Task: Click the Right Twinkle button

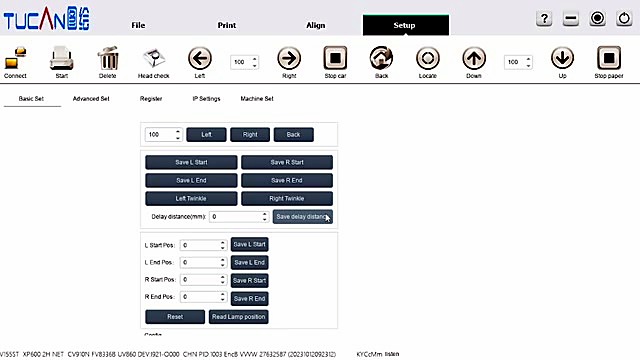Action: click(287, 199)
